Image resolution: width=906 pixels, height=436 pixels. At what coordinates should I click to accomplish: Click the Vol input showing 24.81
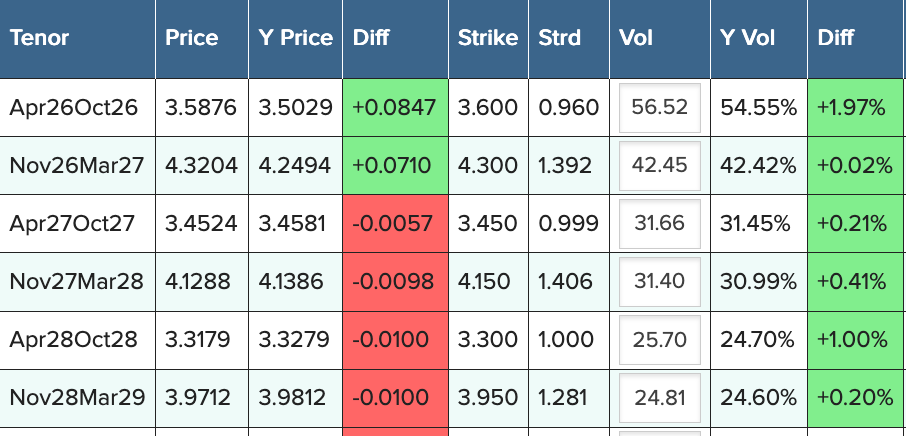(659, 397)
